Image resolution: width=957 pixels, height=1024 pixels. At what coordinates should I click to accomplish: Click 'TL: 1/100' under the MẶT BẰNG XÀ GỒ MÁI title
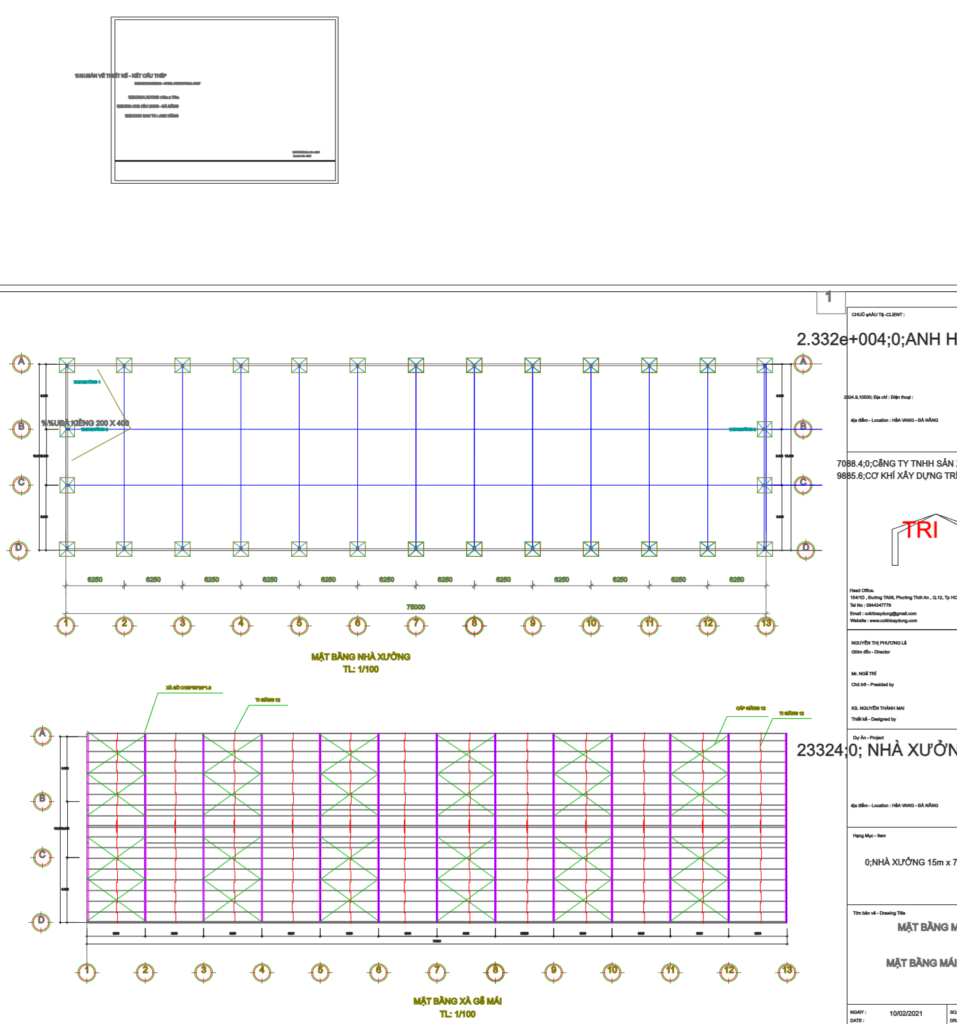pos(457,1014)
